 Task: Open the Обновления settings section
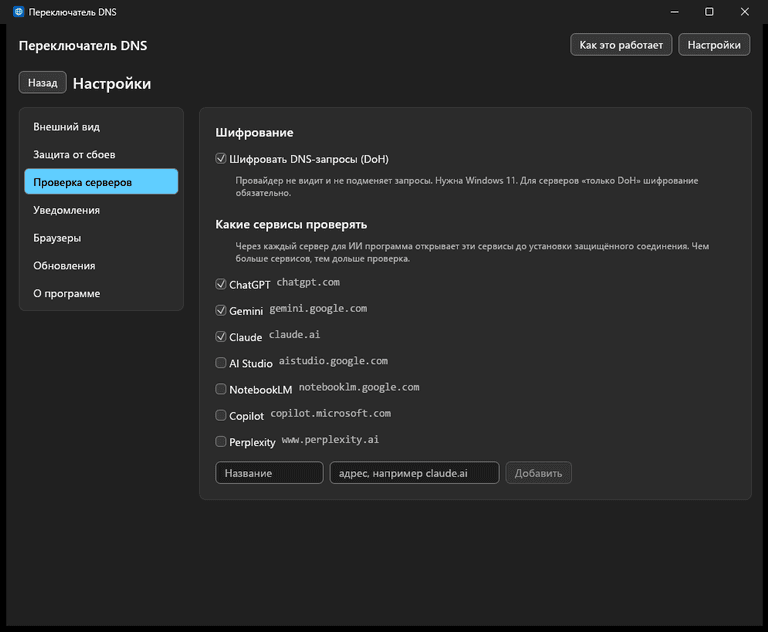point(101,266)
